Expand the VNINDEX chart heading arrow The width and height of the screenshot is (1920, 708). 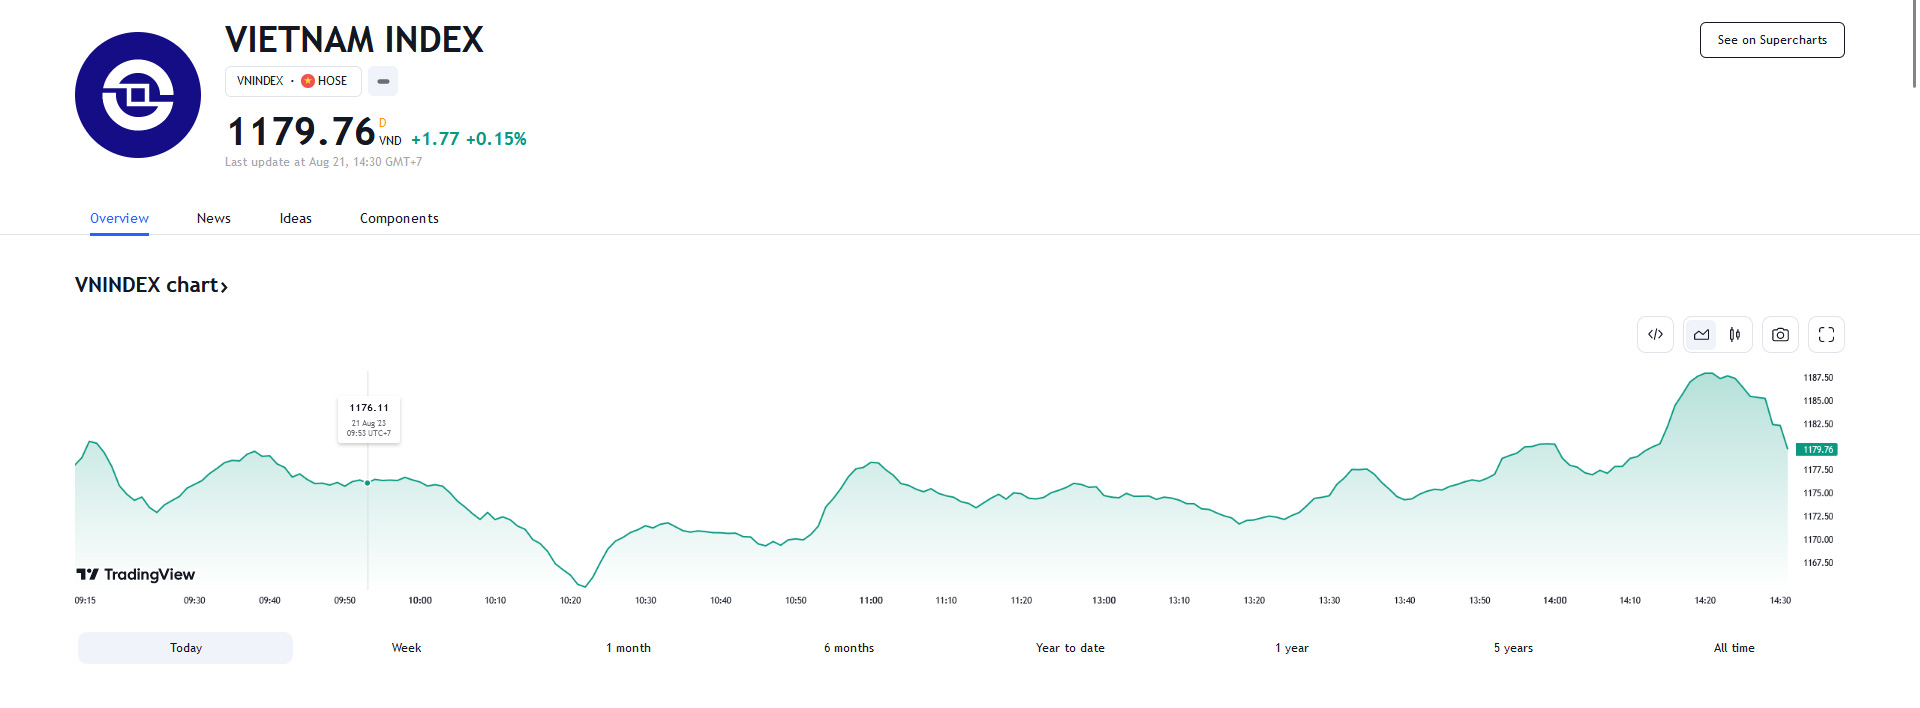click(x=224, y=287)
